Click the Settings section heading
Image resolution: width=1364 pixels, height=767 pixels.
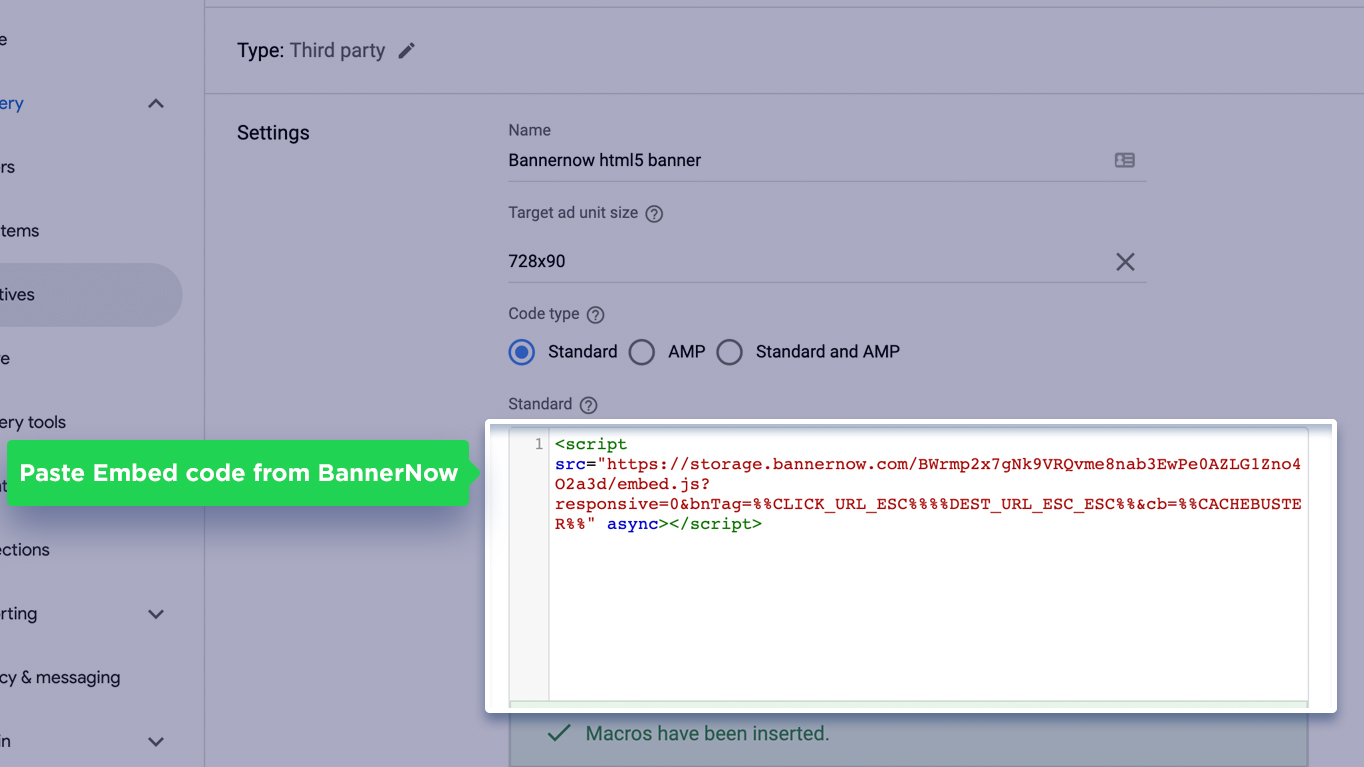(273, 133)
